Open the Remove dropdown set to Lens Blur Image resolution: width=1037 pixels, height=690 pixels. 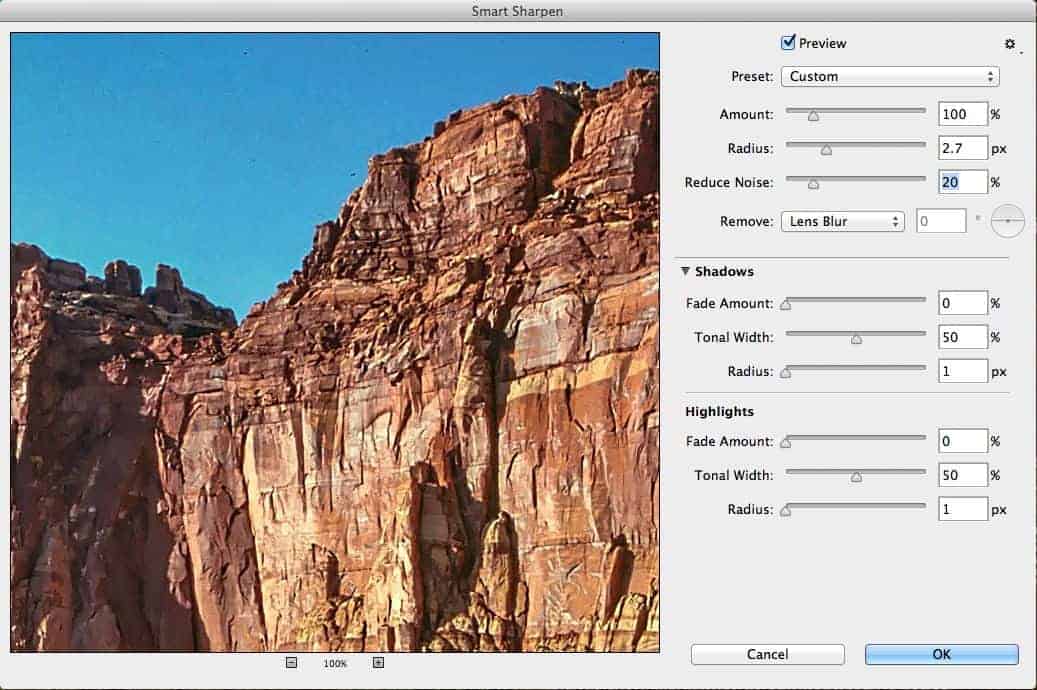pos(842,221)
